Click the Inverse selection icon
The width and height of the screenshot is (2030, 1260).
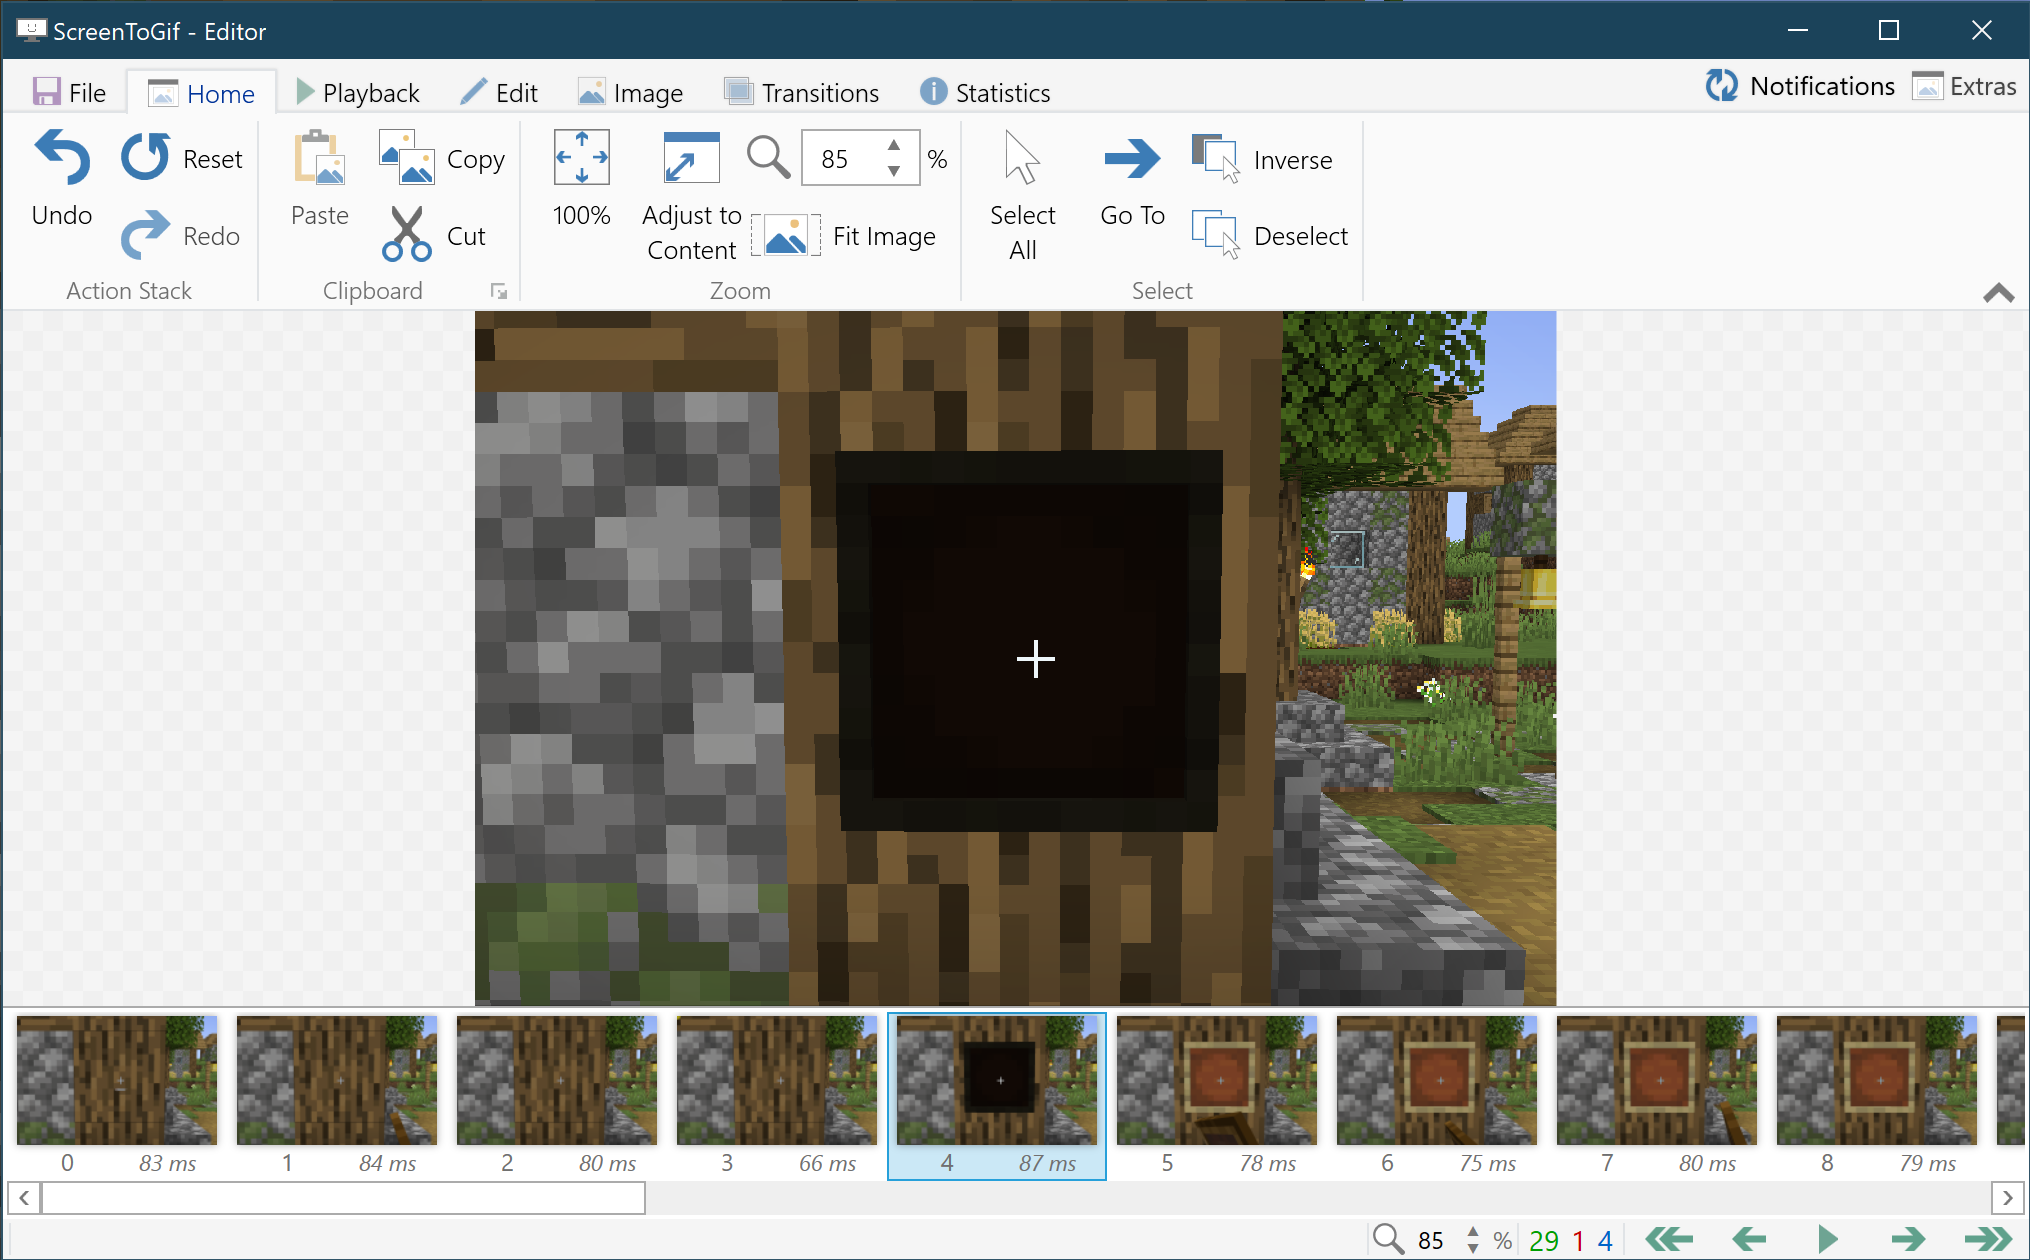1216,158
